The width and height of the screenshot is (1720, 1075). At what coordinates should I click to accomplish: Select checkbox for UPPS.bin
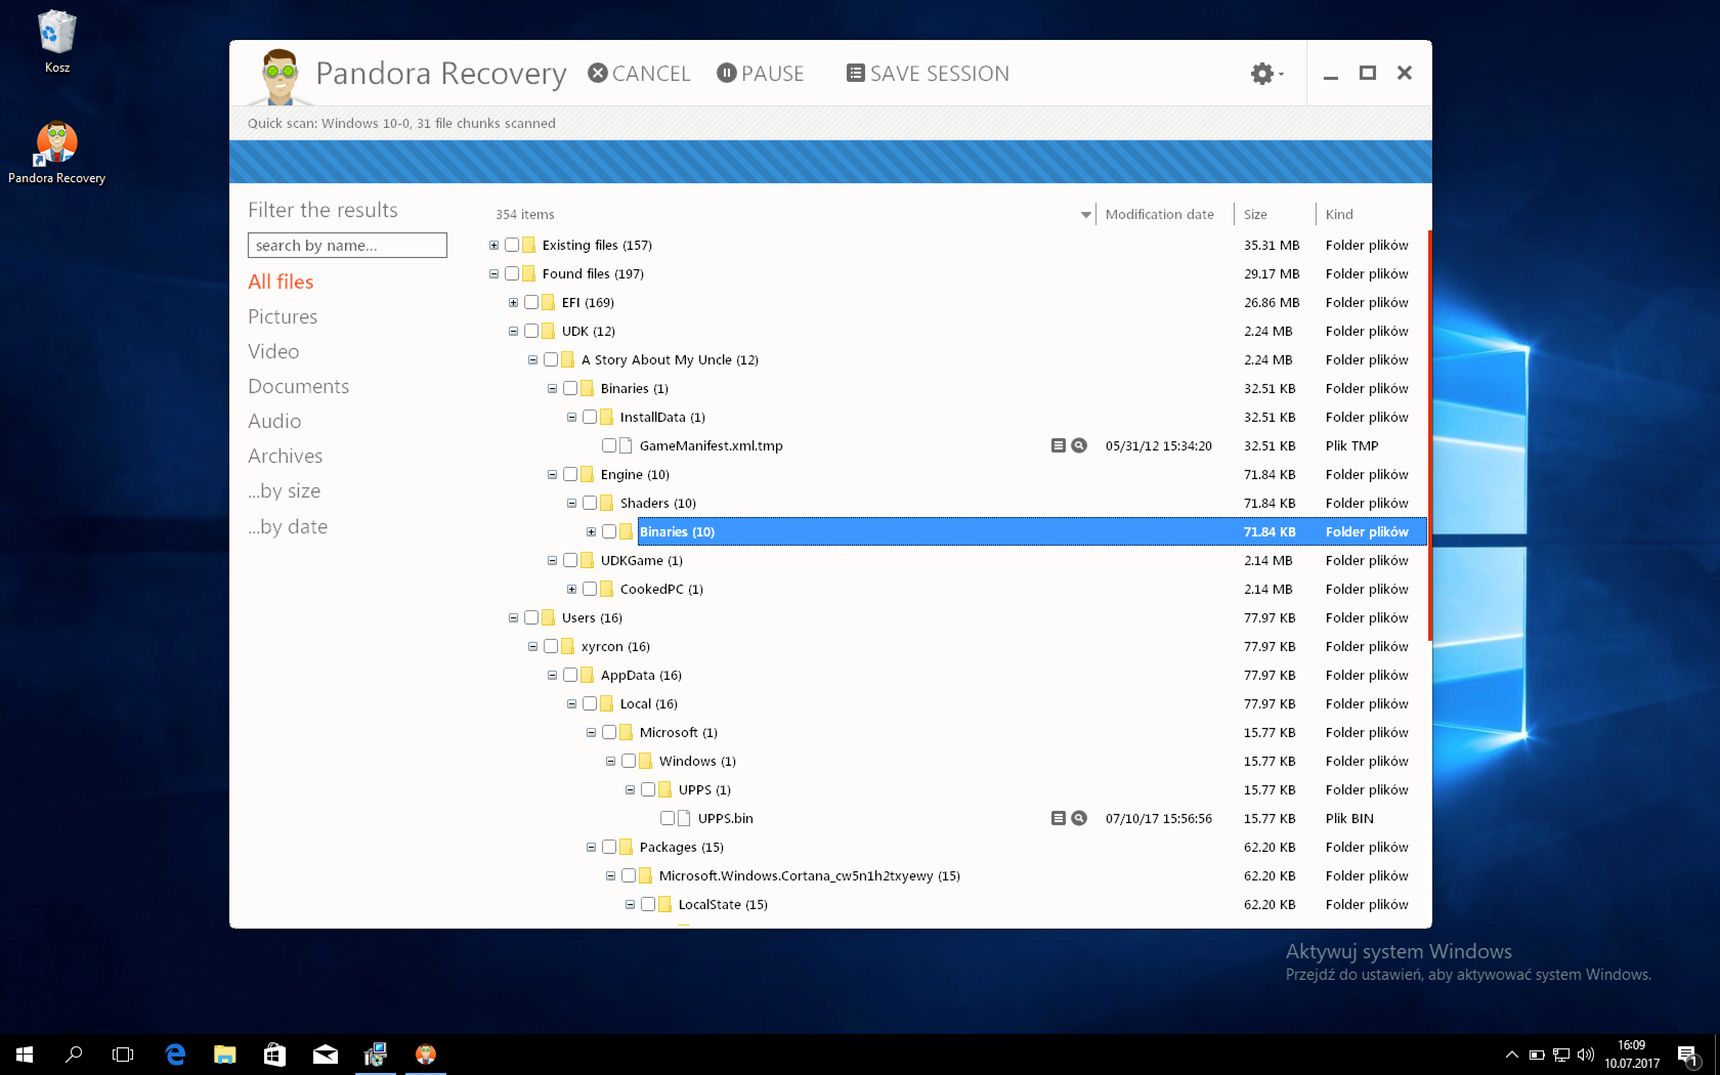point(667,819)
